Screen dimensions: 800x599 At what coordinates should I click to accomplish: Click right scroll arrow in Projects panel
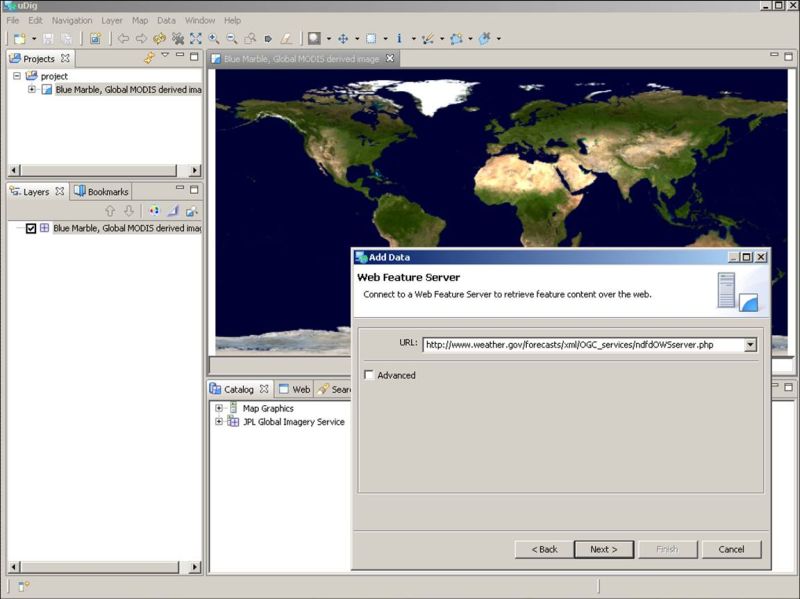(x=194, y=170)
